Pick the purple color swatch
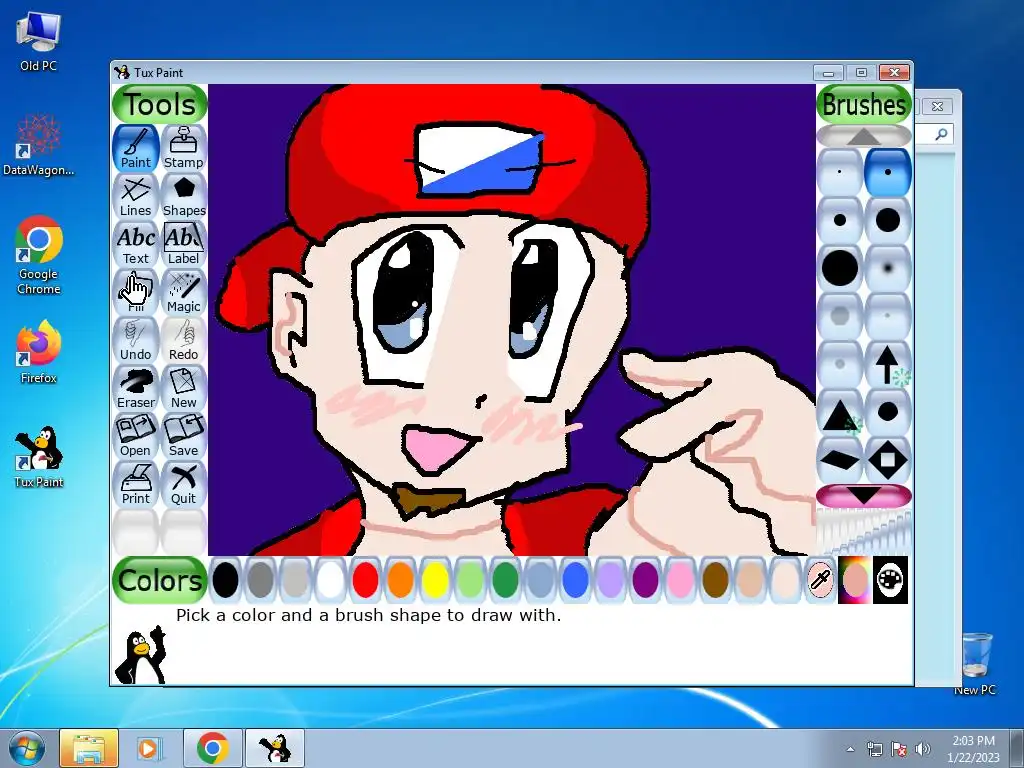The image size is (1024, 768). [645, 580]
